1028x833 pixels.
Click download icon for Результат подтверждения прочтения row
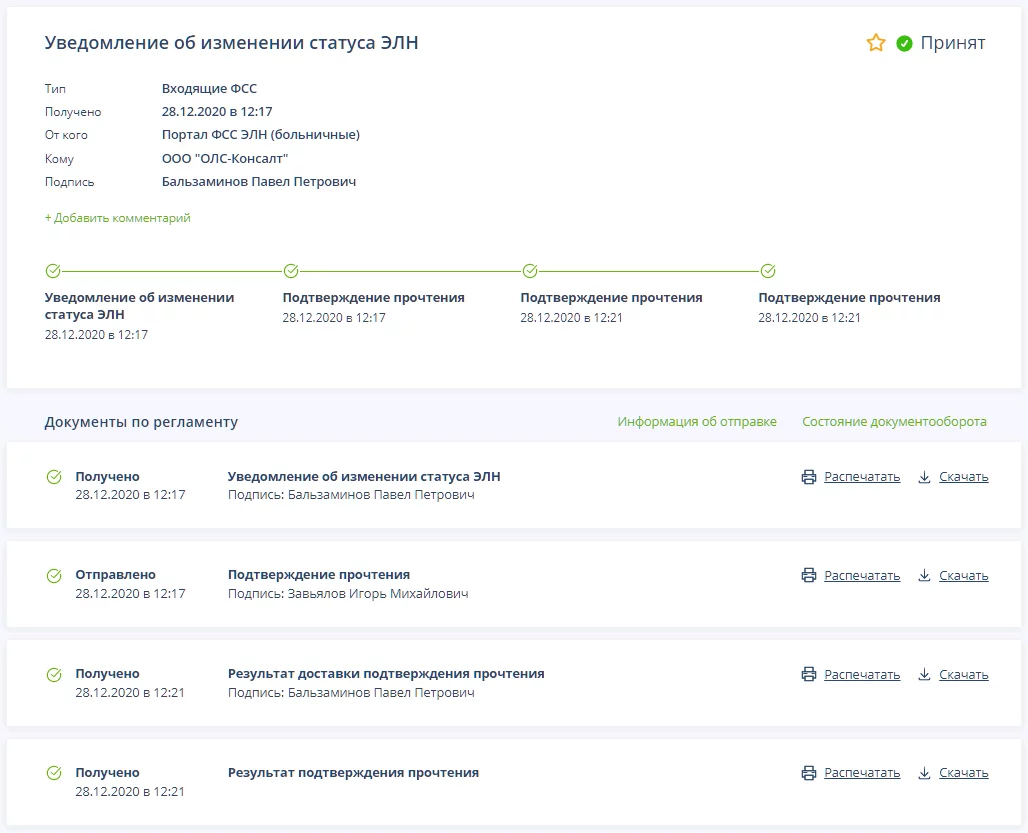pyautogui.click(x=925, y=773)
